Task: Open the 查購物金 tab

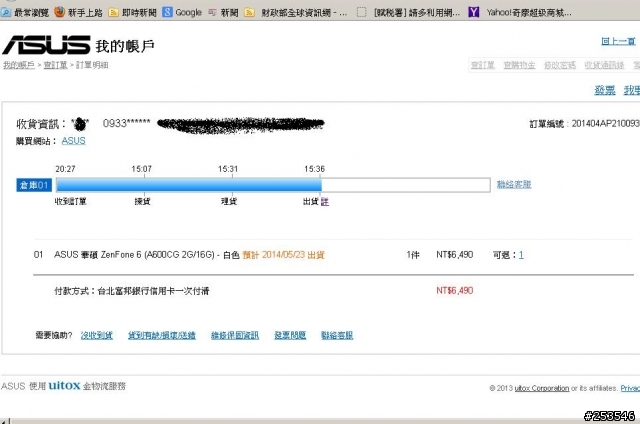Action: (519, 65)
